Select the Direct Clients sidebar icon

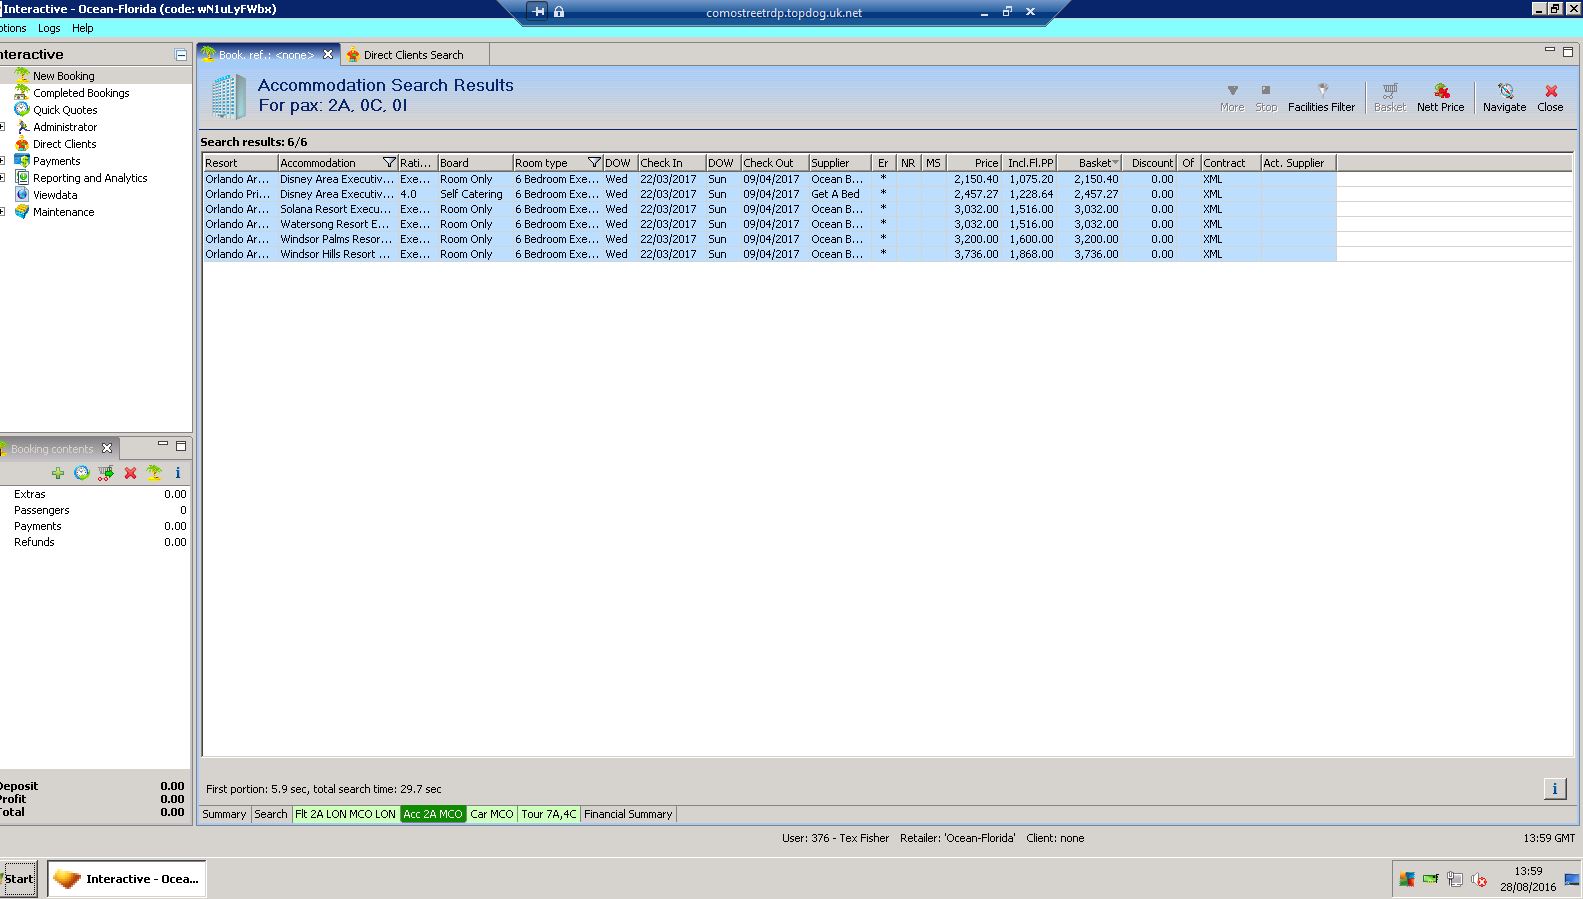[x=21, y=144]
